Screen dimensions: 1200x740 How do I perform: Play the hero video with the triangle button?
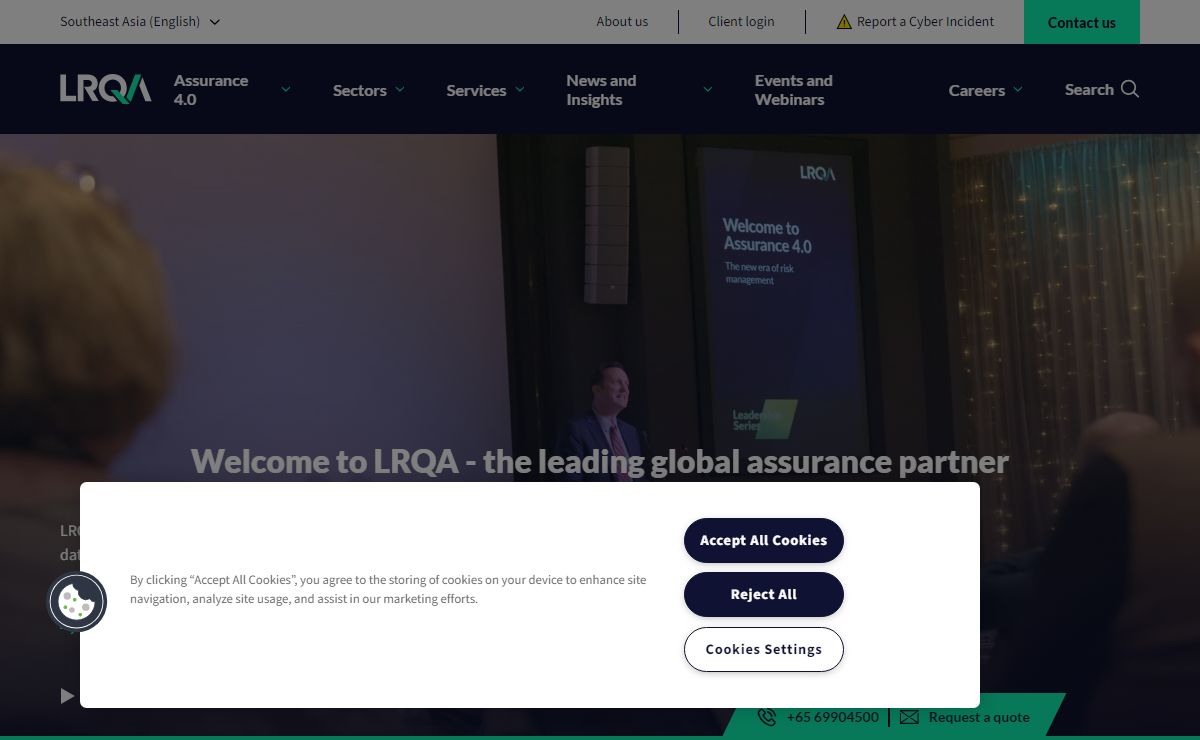point(67,695)
